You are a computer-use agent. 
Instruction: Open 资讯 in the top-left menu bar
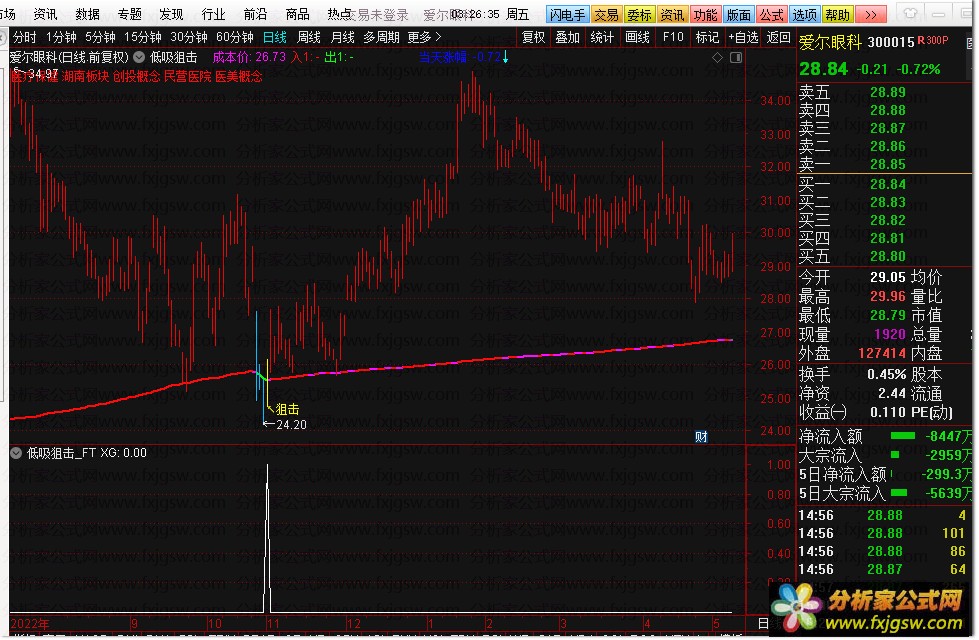point(45,14)
